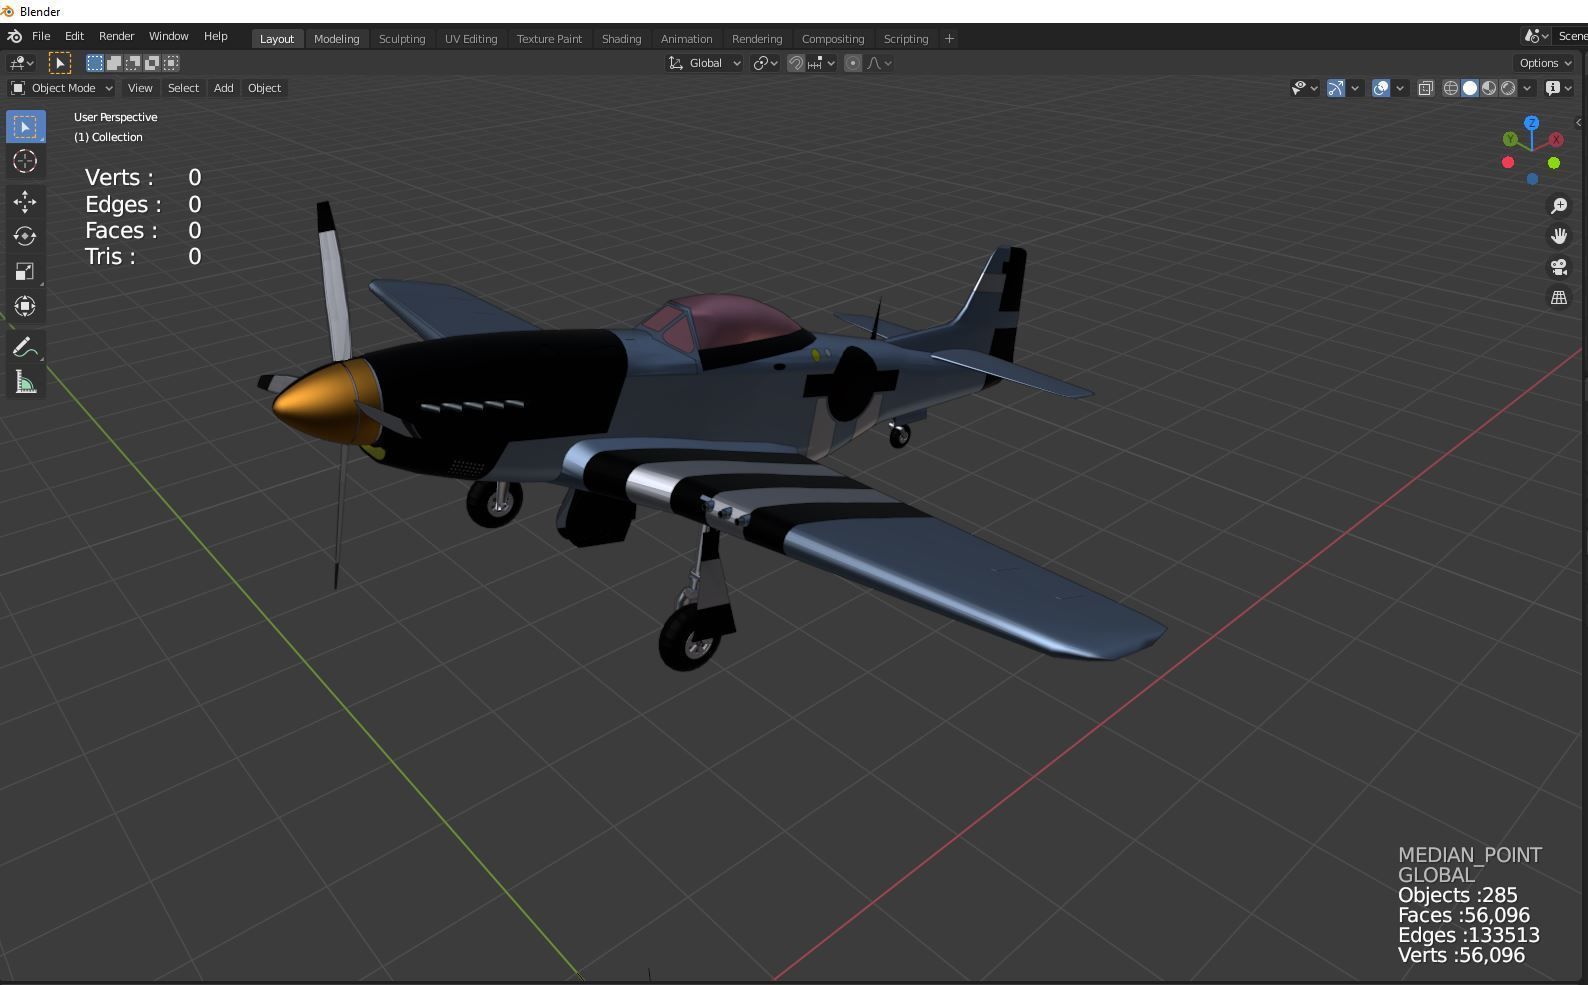
Task: Toggle show gizmo button
Action: point(1336,88)
